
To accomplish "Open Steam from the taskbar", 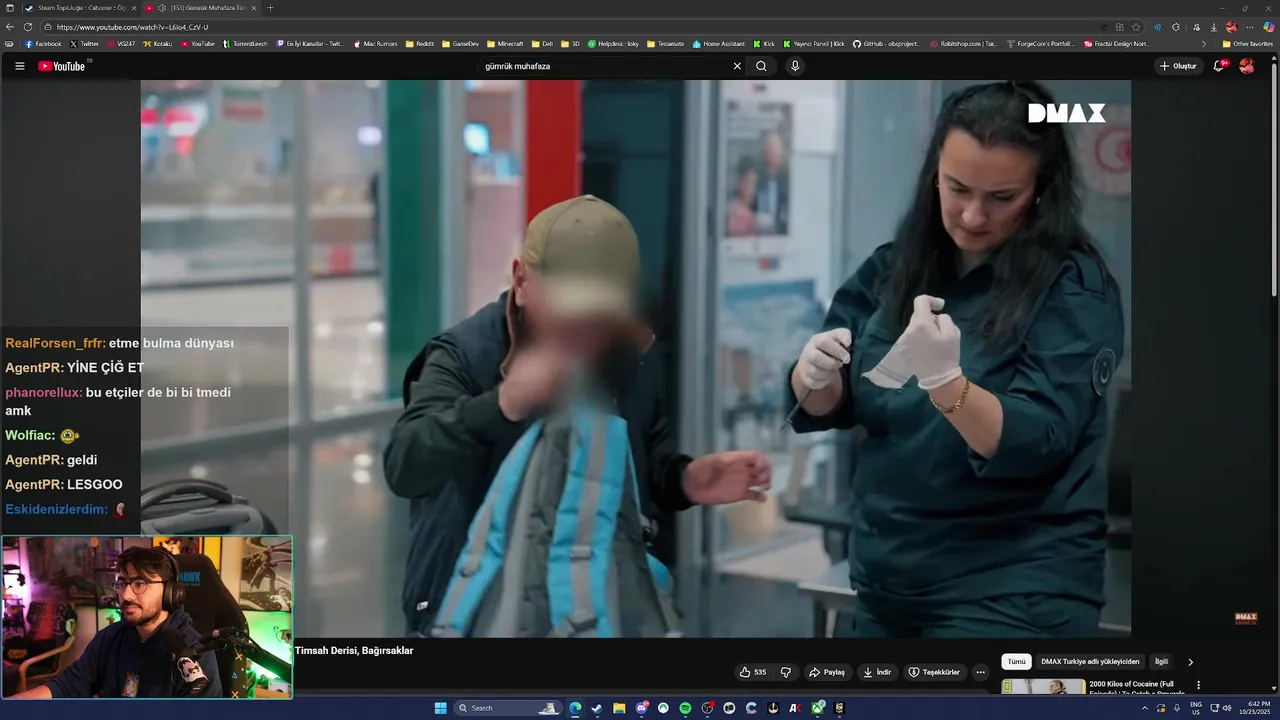I will point(597,708).
